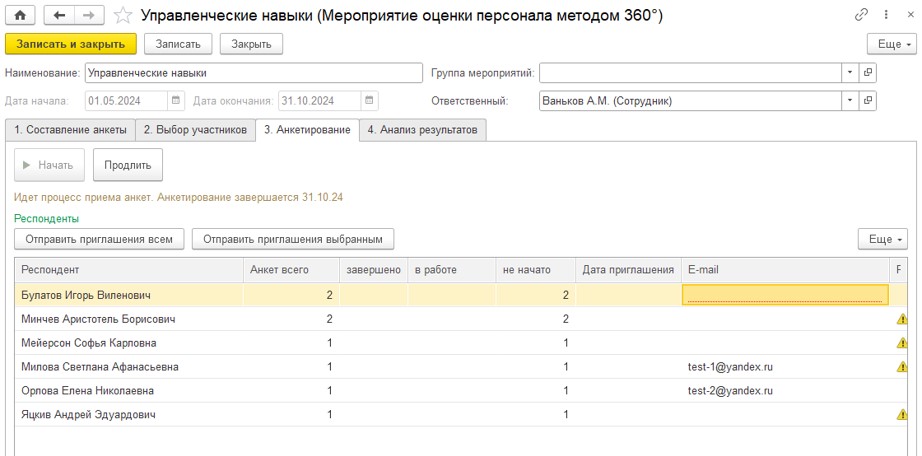The height and width of the screenshot is (456, 922).
Task: Open 4. Анализ результатов tab
Action: [423, 130]
